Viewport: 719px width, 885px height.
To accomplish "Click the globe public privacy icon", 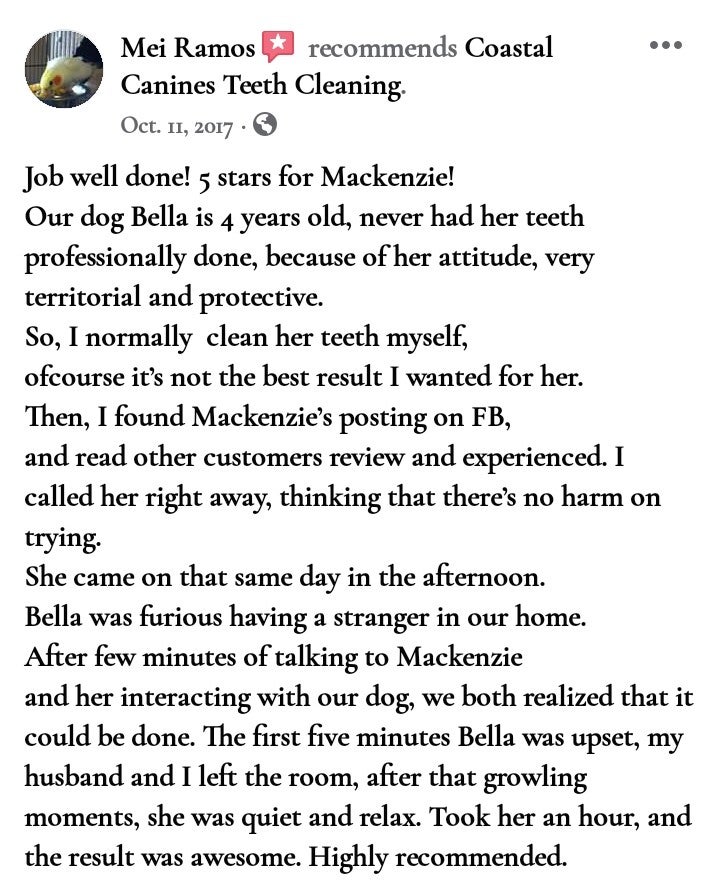I will [265, 125].
